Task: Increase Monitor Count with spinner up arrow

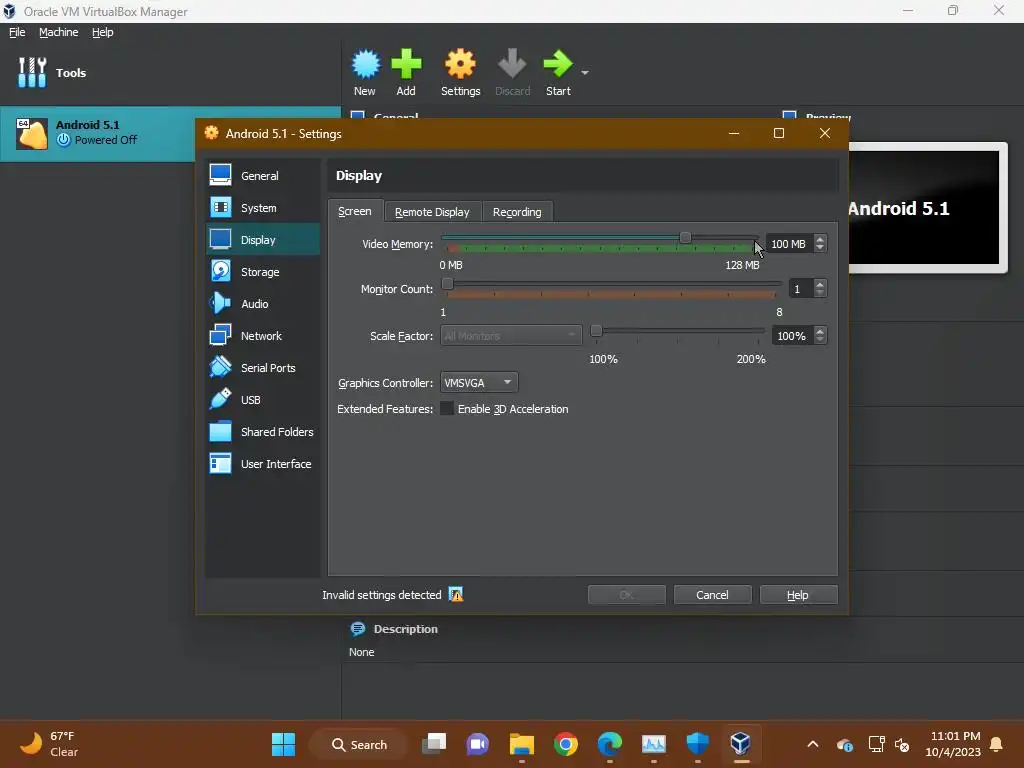Action: (820, 284)
